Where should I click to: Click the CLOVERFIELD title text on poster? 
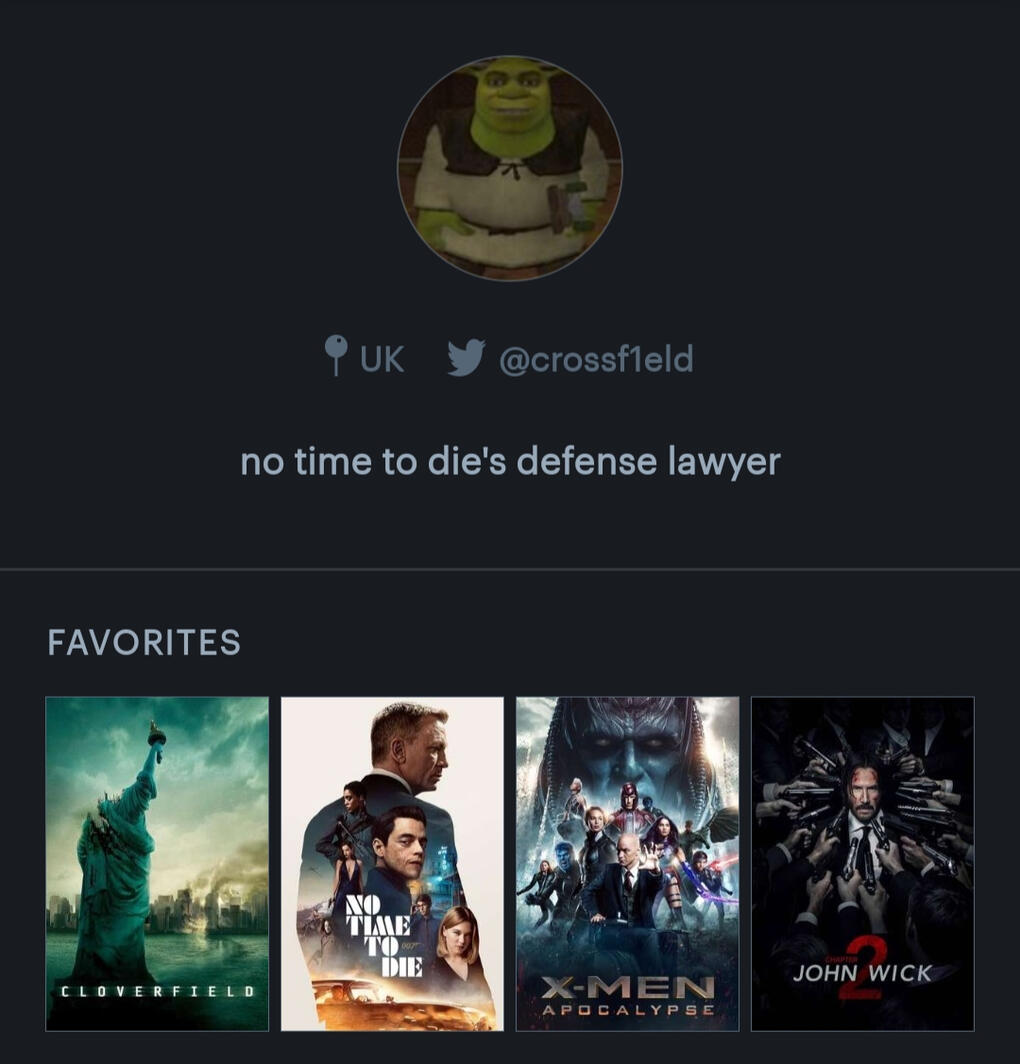[x=157, y=991]
